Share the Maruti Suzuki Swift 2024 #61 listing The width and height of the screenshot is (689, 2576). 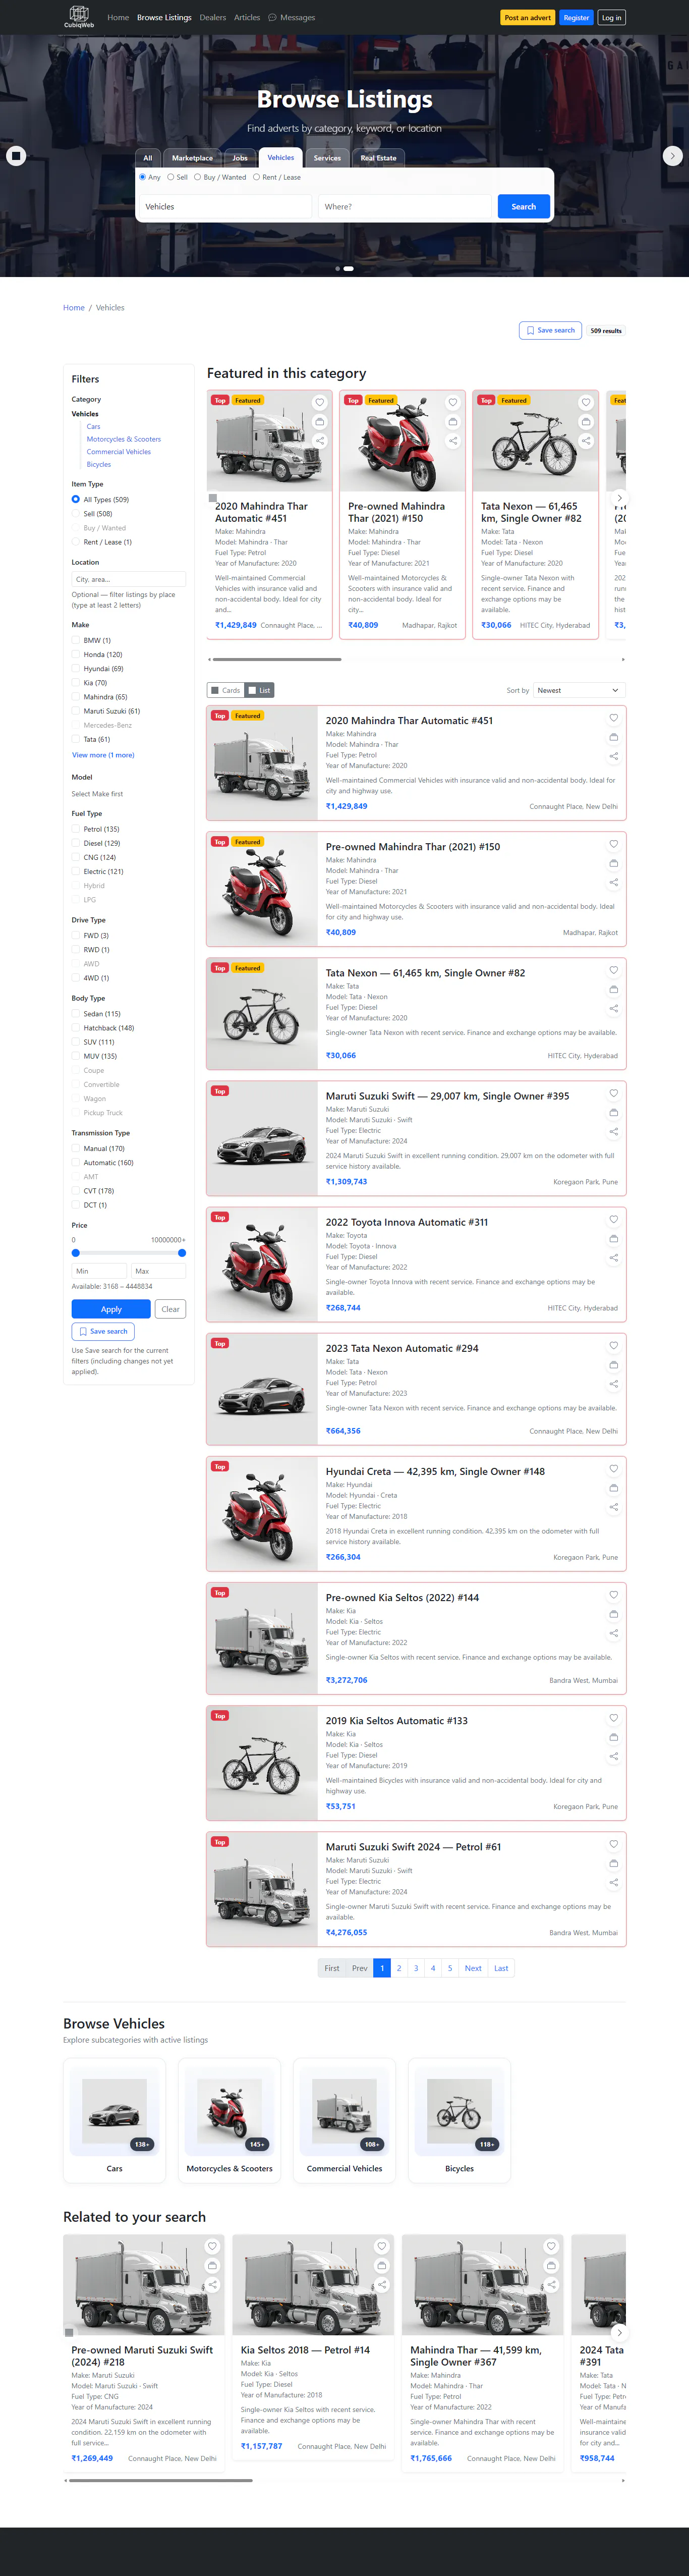point(614,1882)
